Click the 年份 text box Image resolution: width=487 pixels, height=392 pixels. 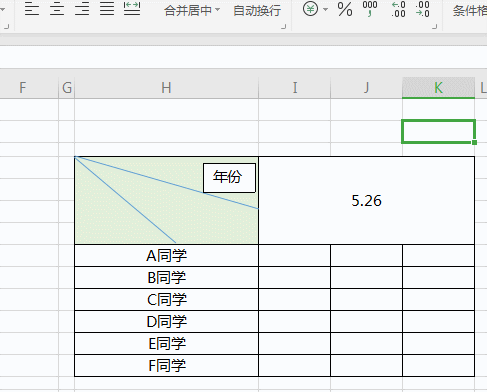(x=229, y=178)
